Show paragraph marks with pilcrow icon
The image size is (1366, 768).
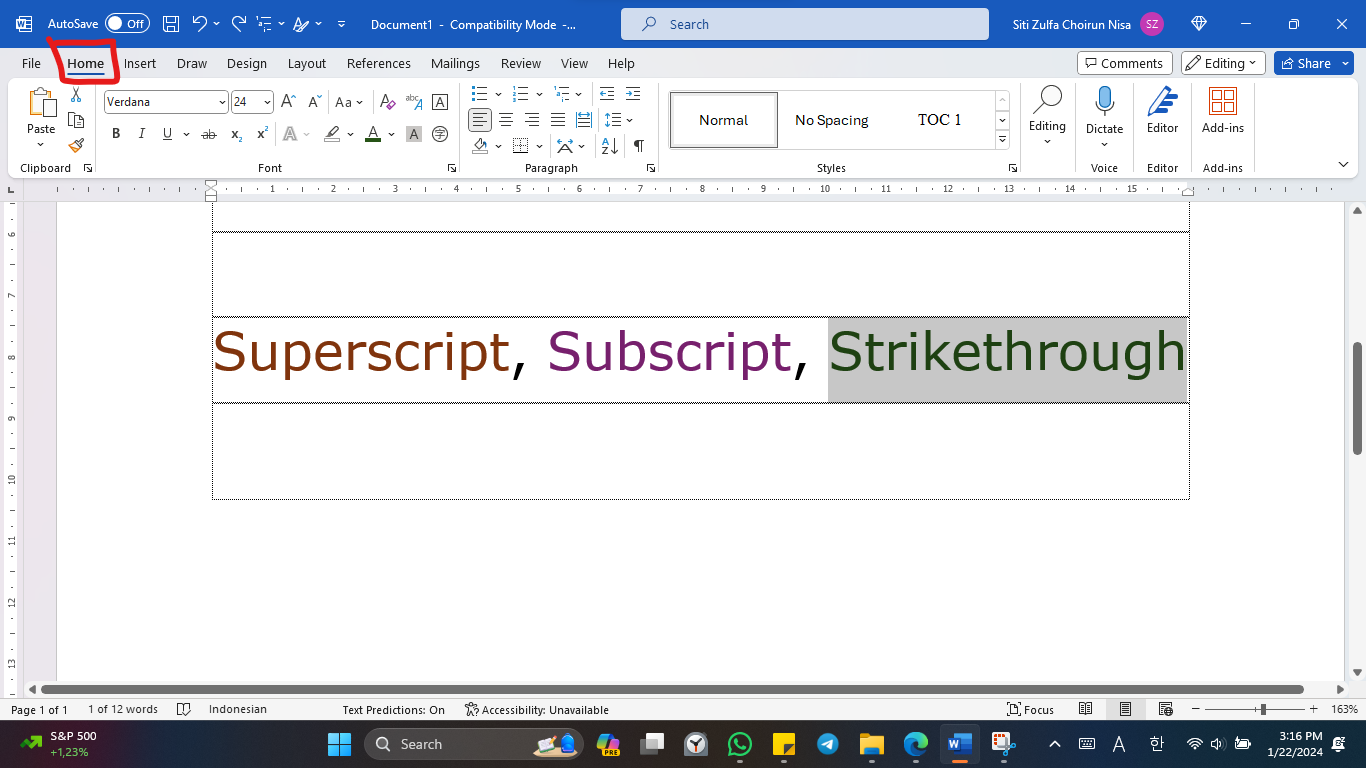click(638, 146)
